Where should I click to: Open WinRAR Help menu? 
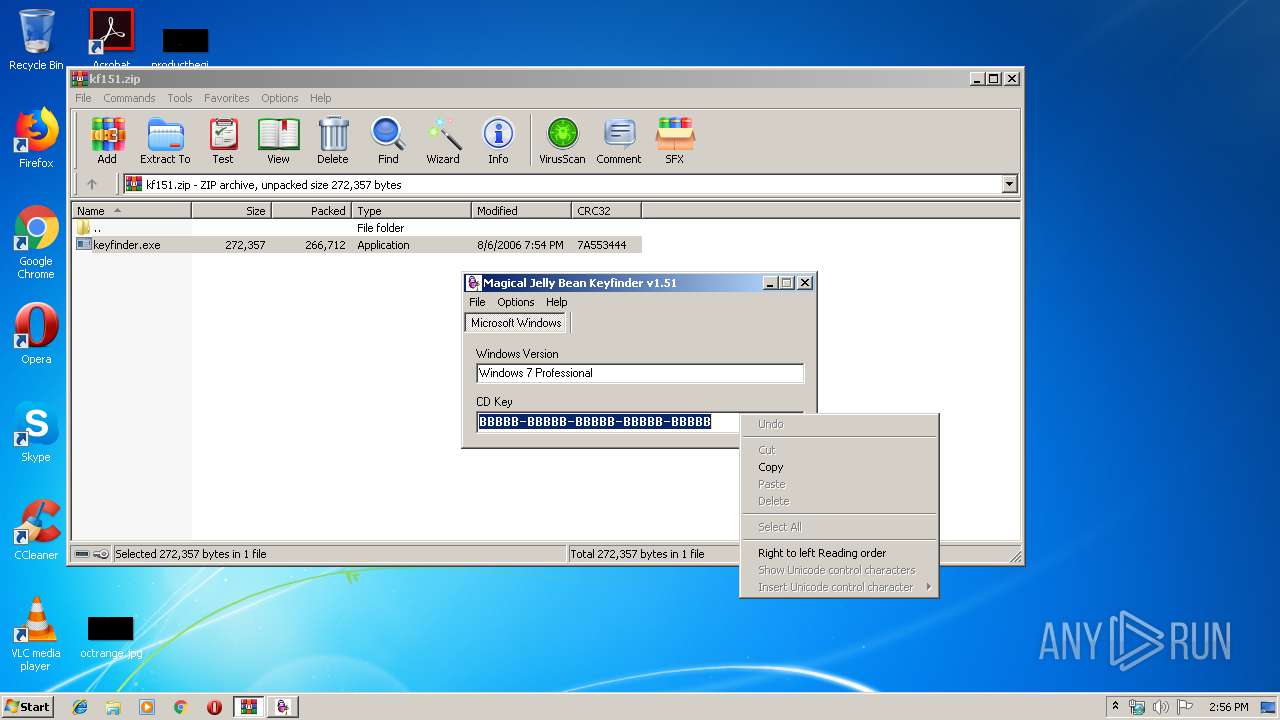320,98
